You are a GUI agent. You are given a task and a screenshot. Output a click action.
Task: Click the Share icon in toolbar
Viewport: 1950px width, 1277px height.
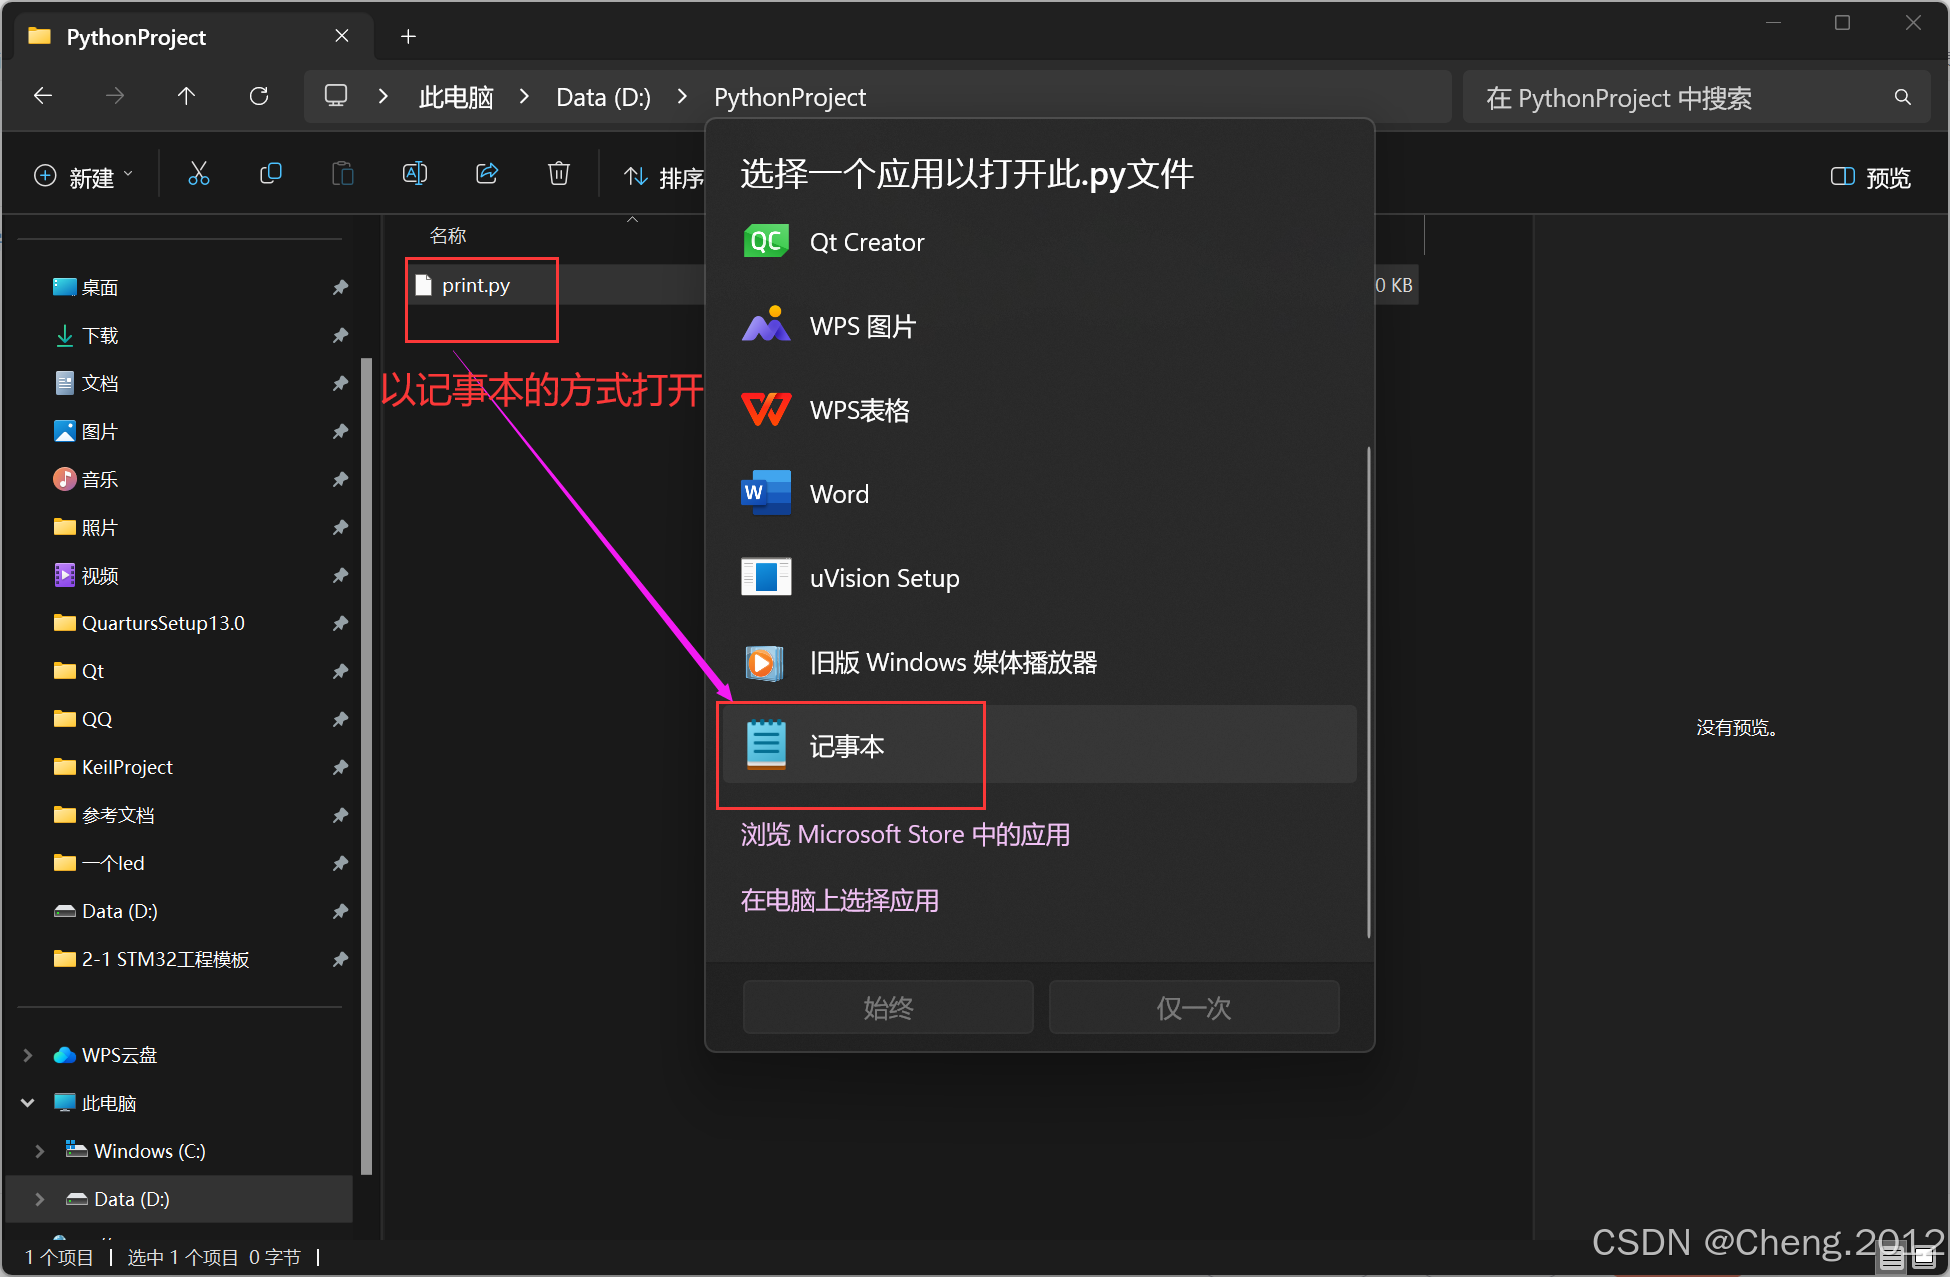(487, 175)
